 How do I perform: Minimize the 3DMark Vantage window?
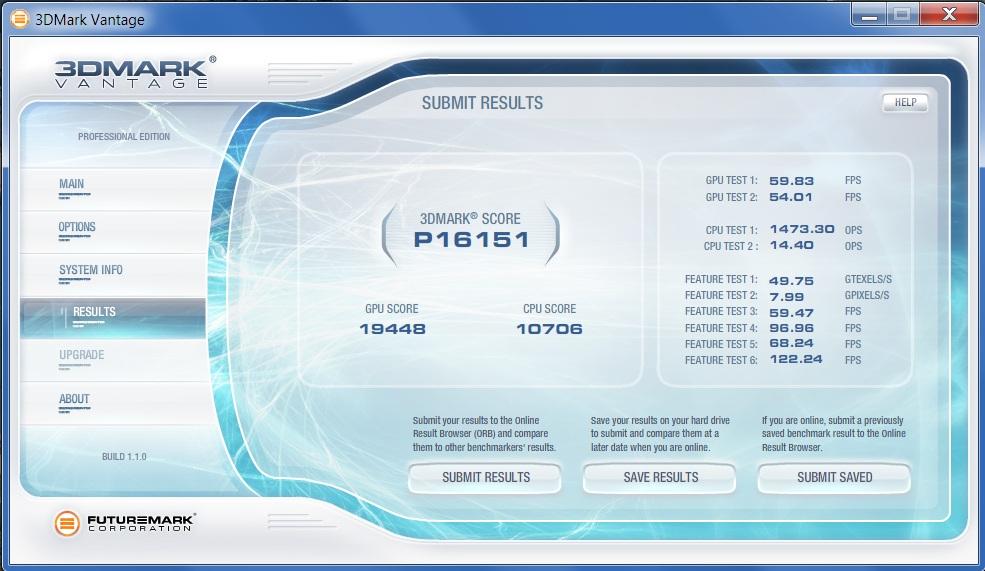point(869,14)
